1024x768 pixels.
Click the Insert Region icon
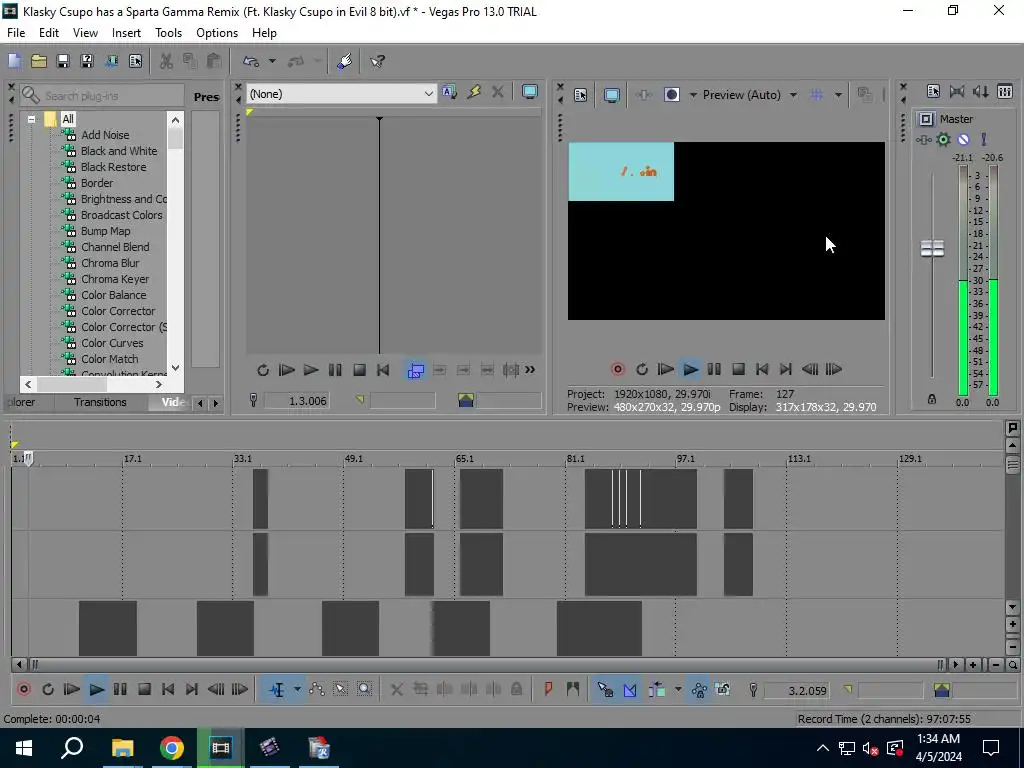point(573,689)
